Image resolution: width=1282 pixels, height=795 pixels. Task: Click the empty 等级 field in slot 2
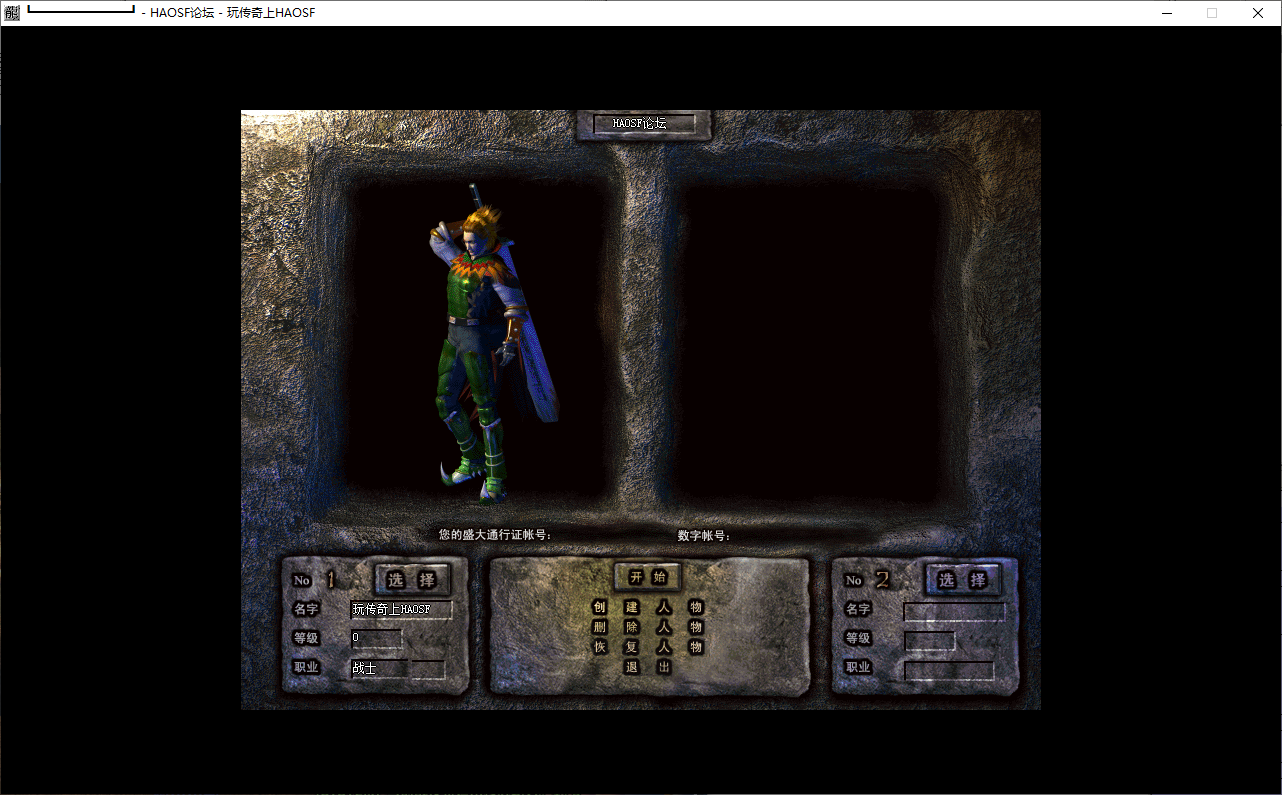click(x=929, y=640)
